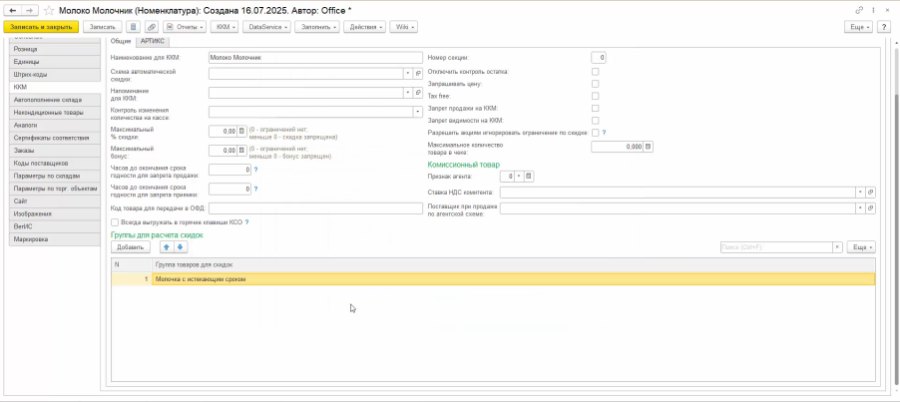
Task: Open the Действия dropdown
Action: tap(364, 27)
